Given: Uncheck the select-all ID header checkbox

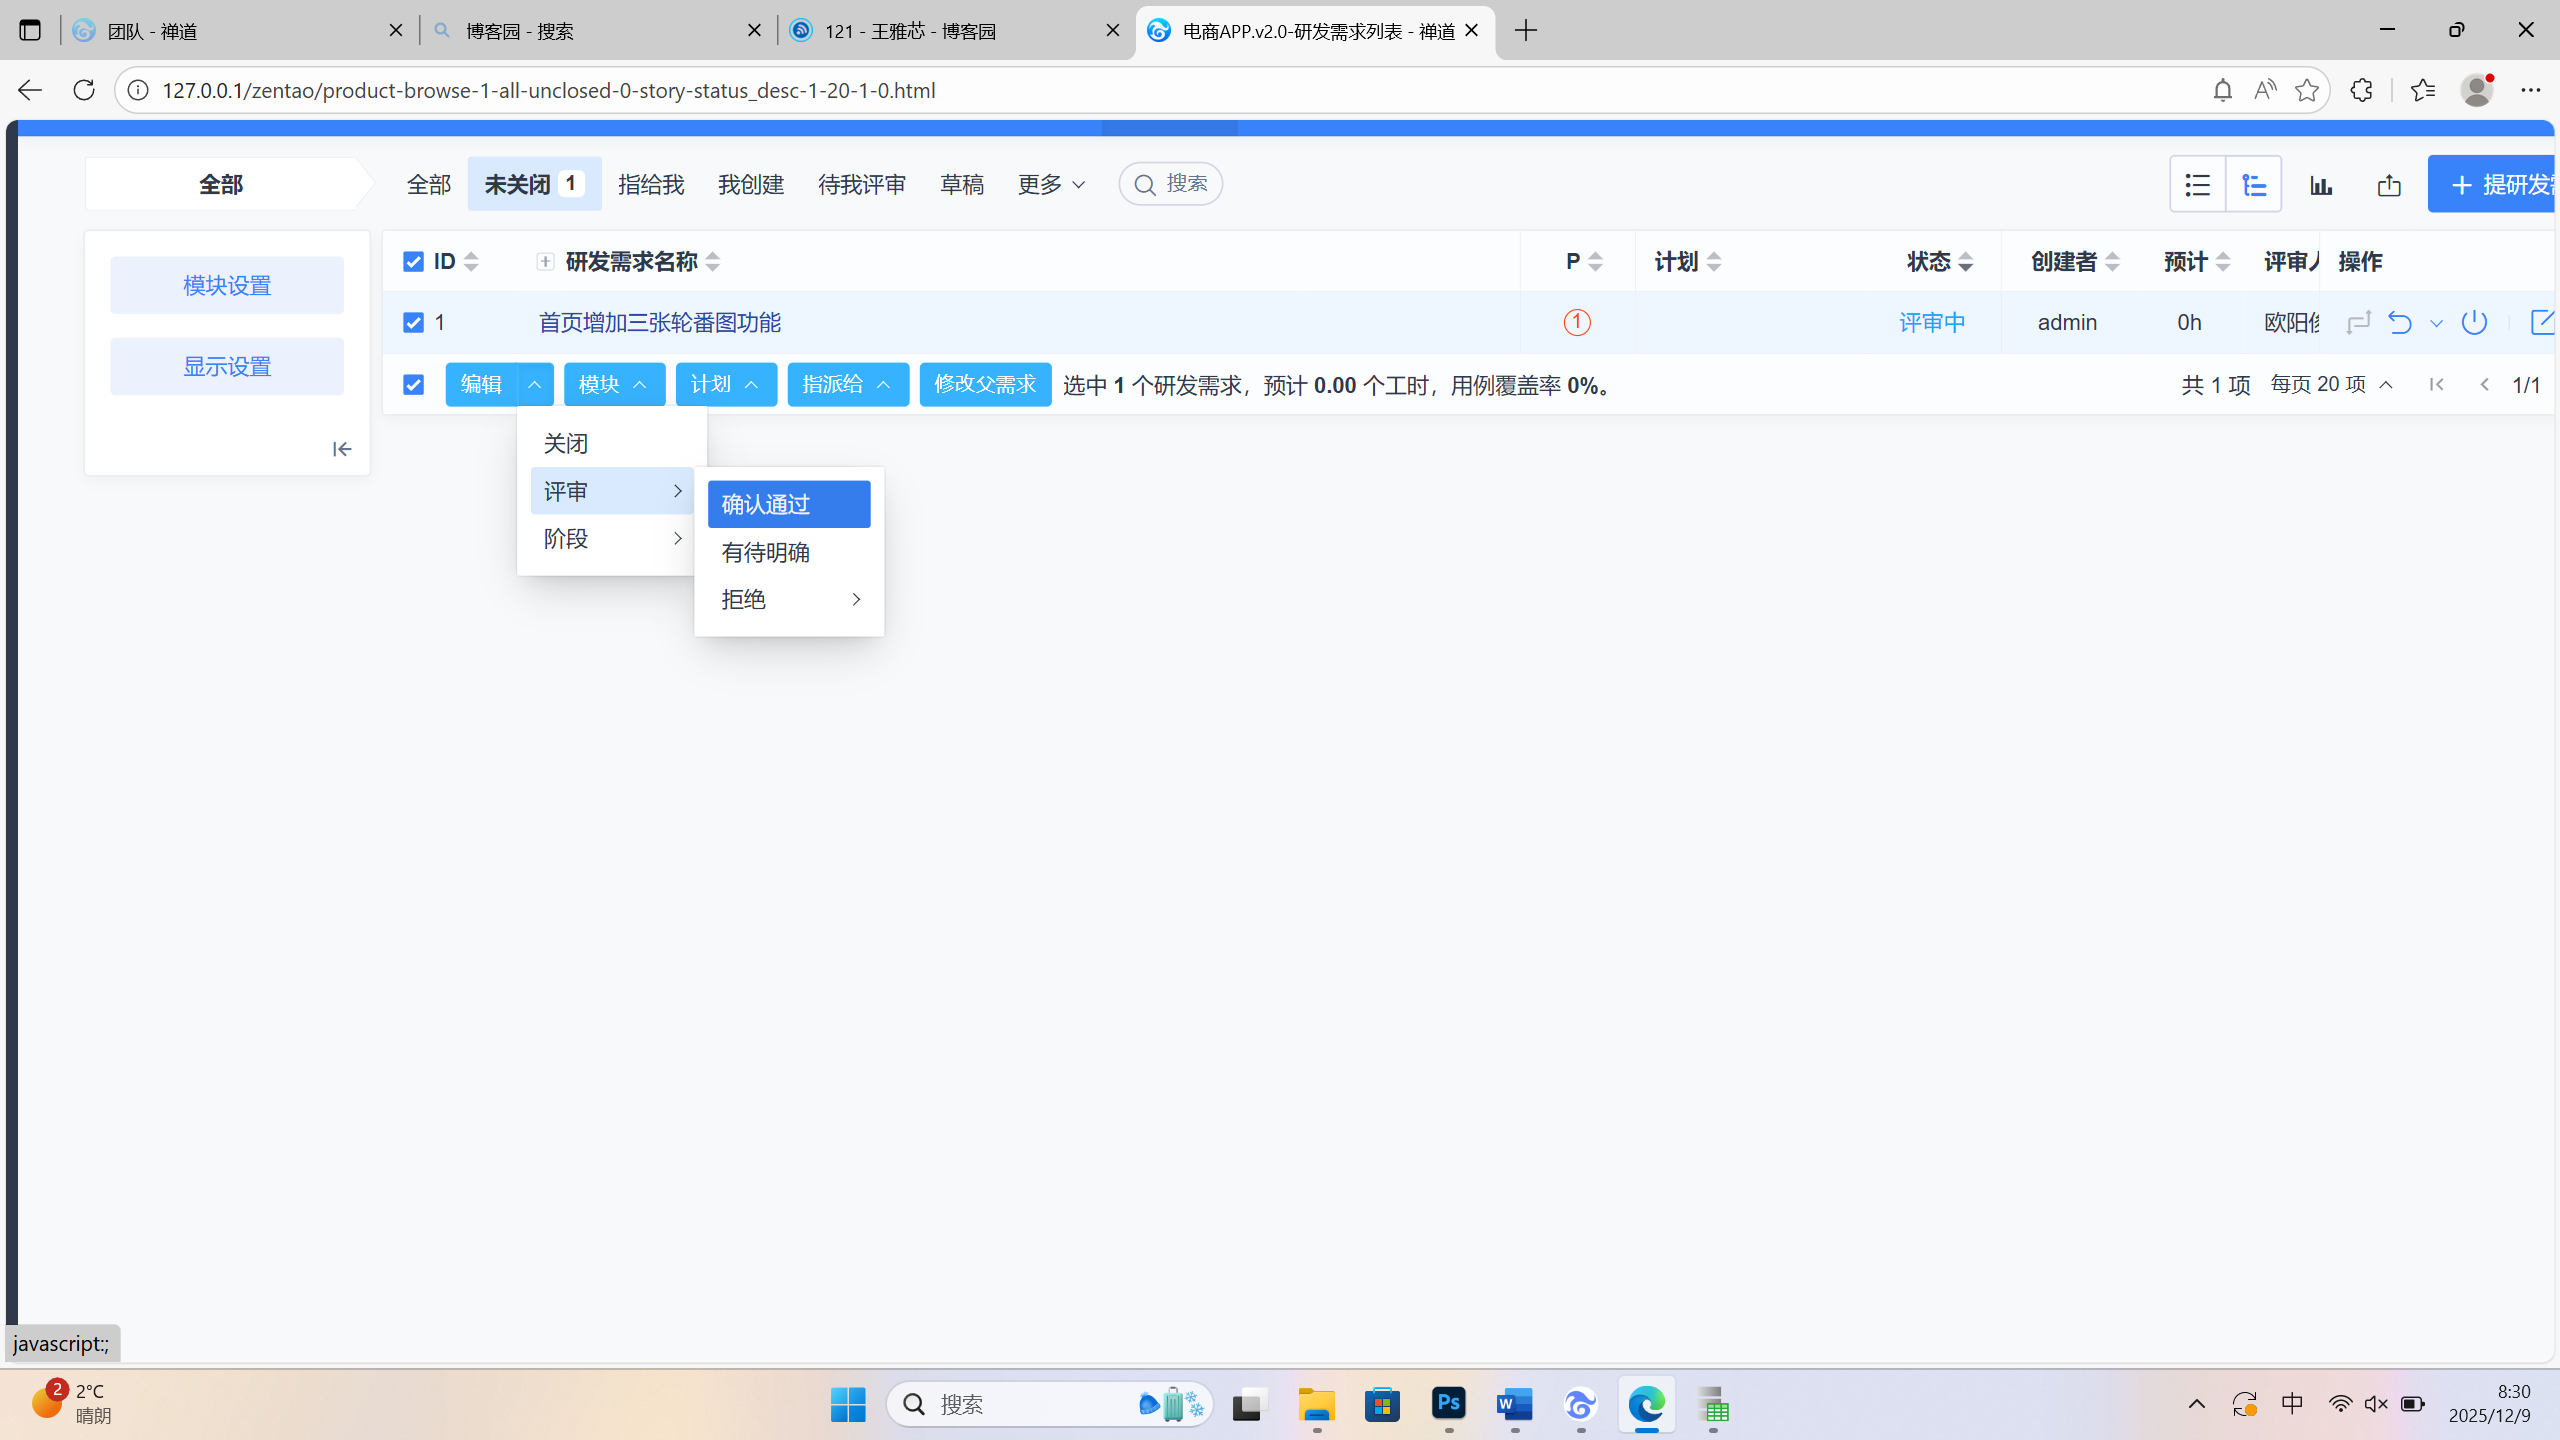Looking at the screenshot, I should (x=413, y=262).
